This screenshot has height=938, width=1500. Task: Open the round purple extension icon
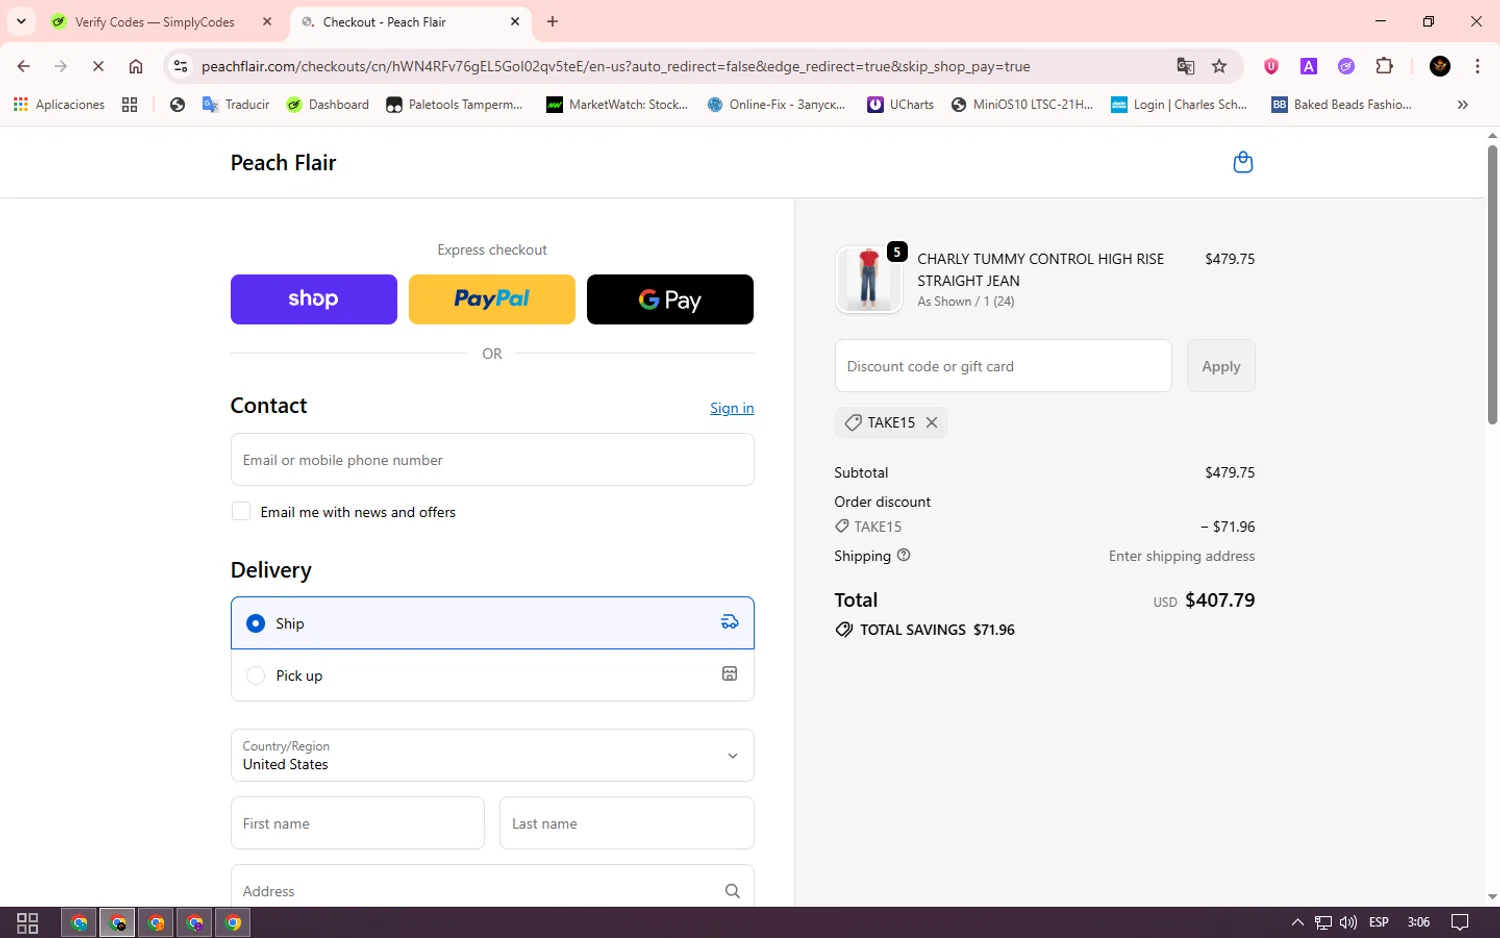pyautogui.click(x=1346, y=66)
